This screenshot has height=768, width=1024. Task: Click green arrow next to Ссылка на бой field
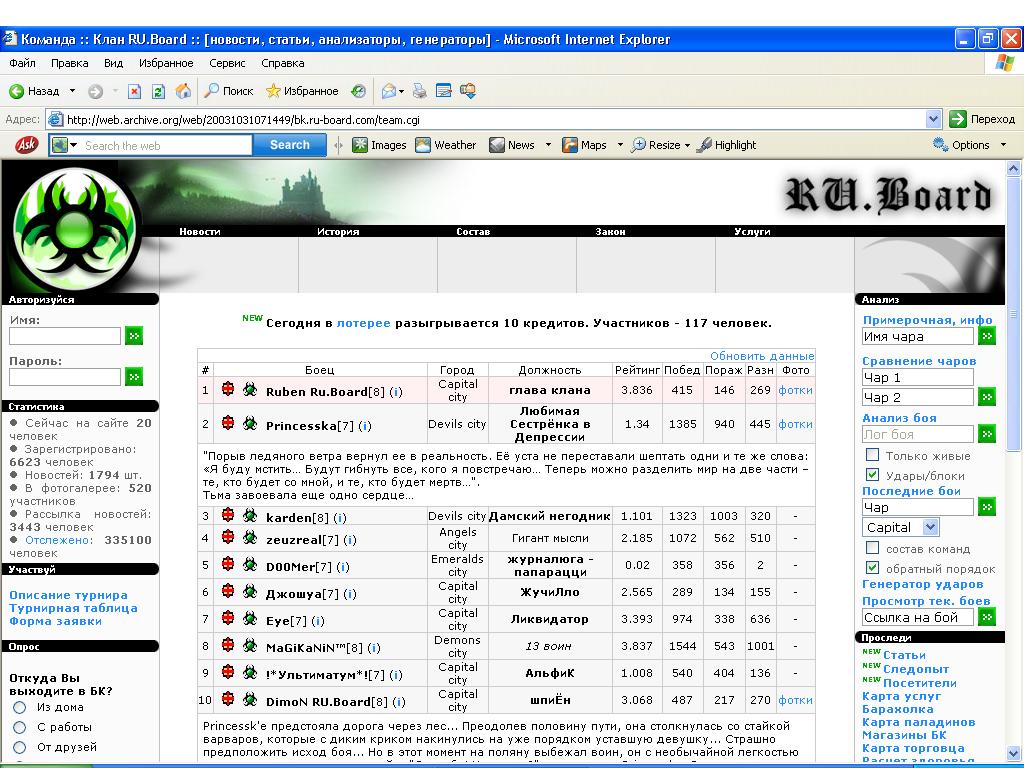pyautogui.click(x=987, y=616)
